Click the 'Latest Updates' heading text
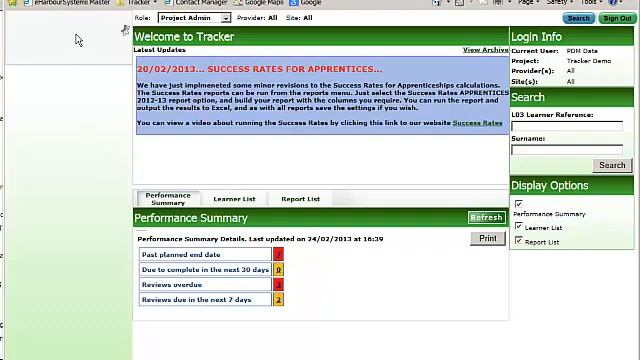 [160, 50]
